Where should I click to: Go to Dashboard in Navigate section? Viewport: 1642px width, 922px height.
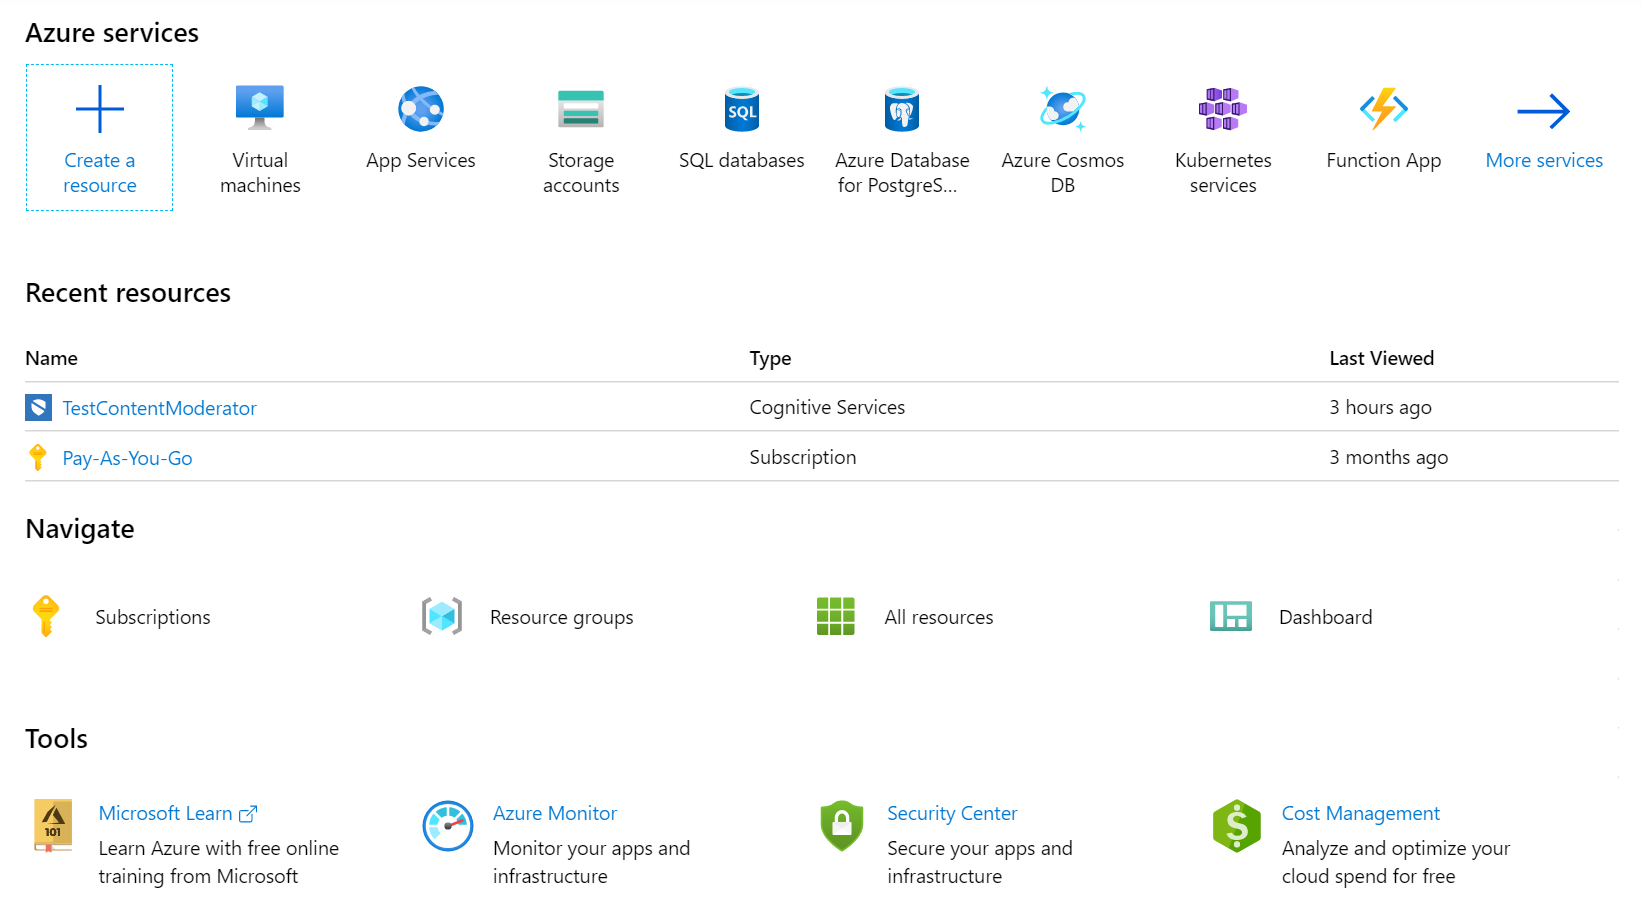[x=1326, y=617]
